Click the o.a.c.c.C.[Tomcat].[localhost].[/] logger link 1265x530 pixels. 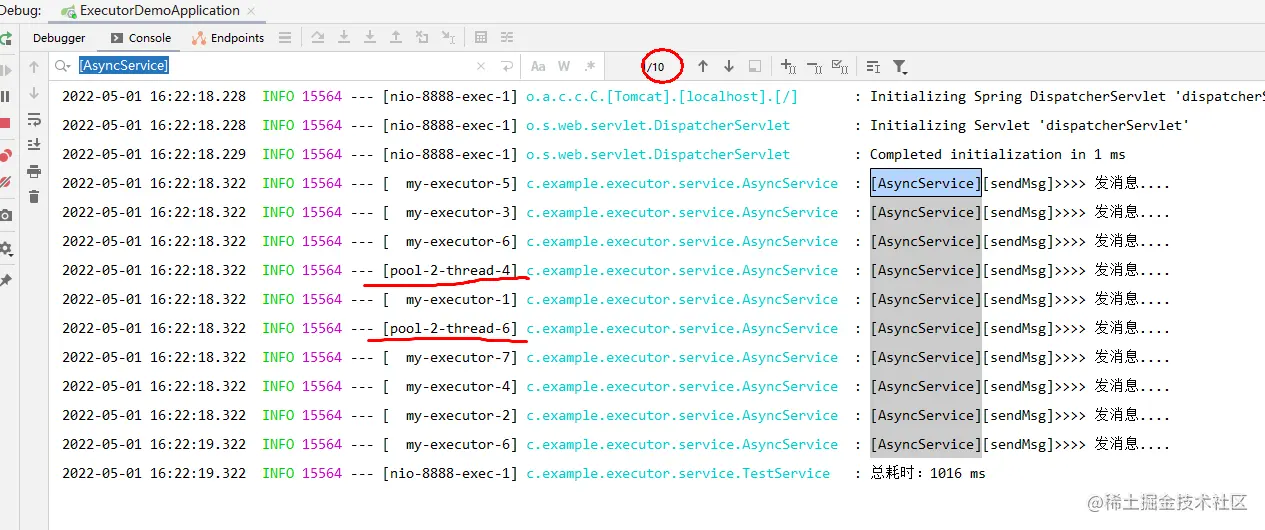[662, 96]
